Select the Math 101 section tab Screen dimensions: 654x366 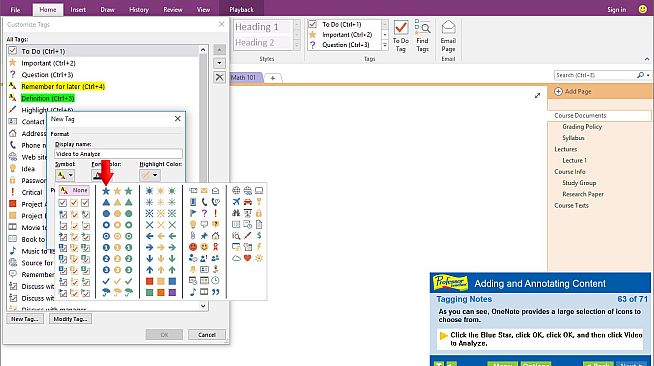pyautogui.click(x=245, y=77)
